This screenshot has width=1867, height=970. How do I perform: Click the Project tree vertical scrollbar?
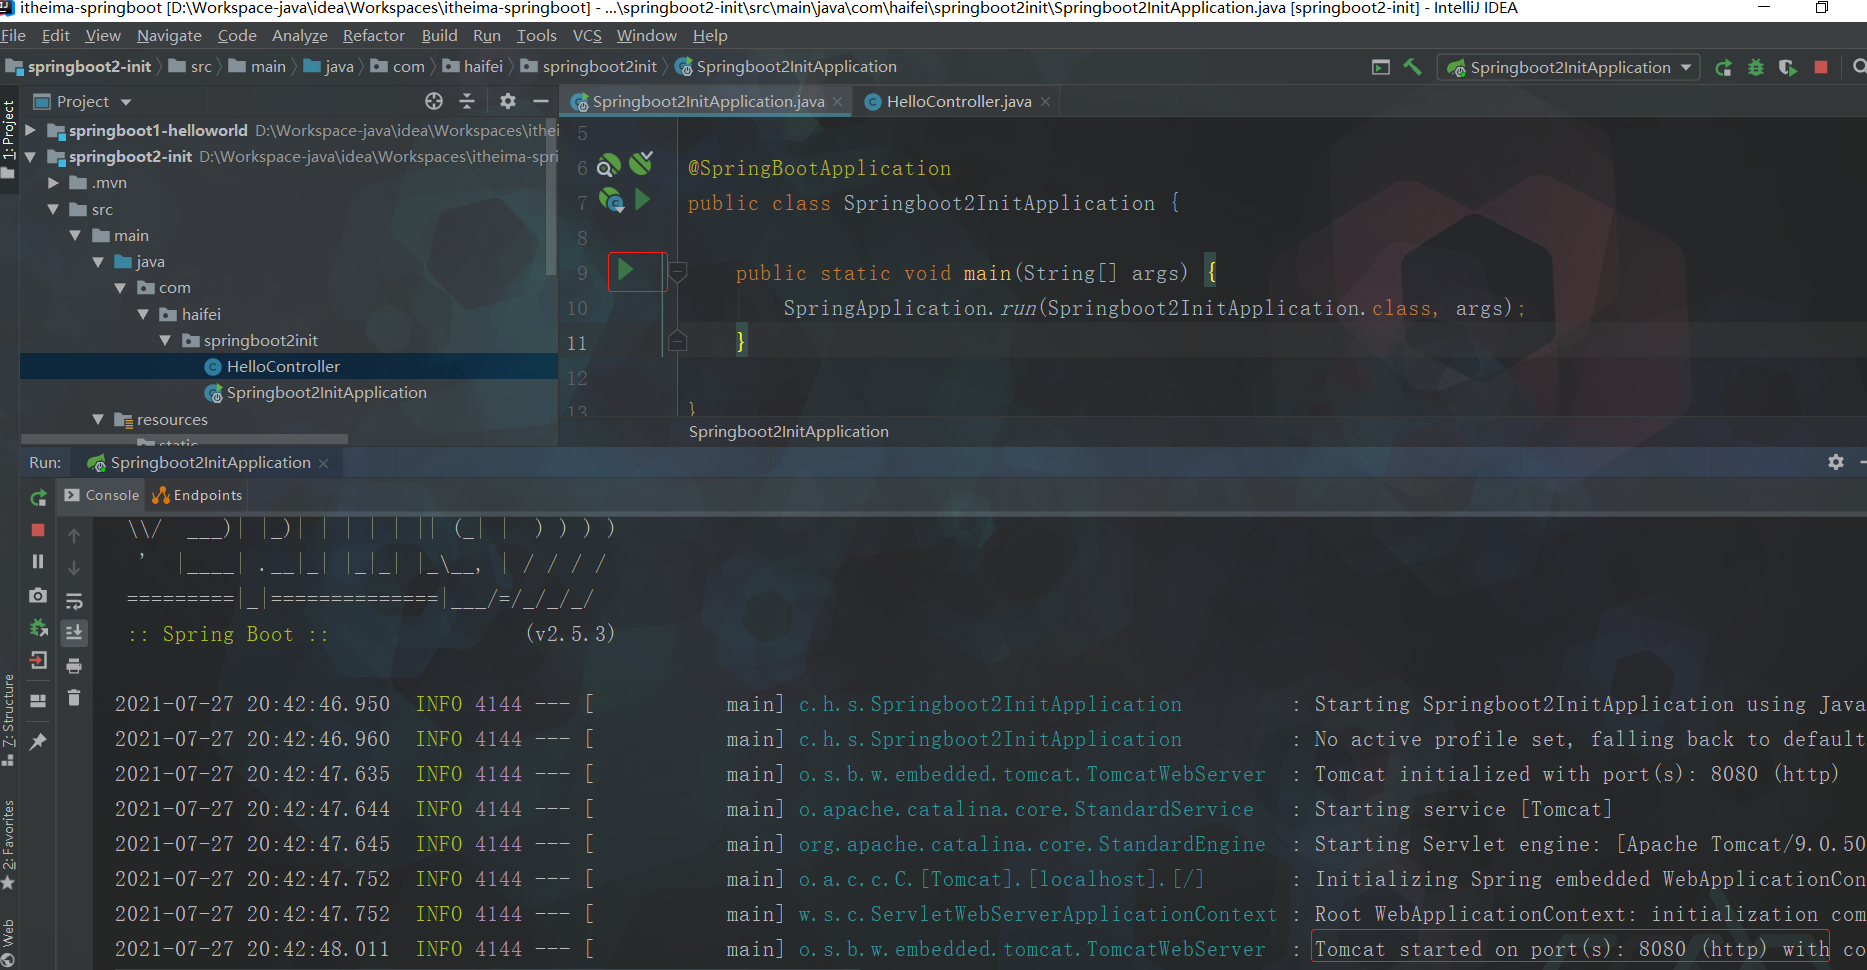[x=551, y=195]
